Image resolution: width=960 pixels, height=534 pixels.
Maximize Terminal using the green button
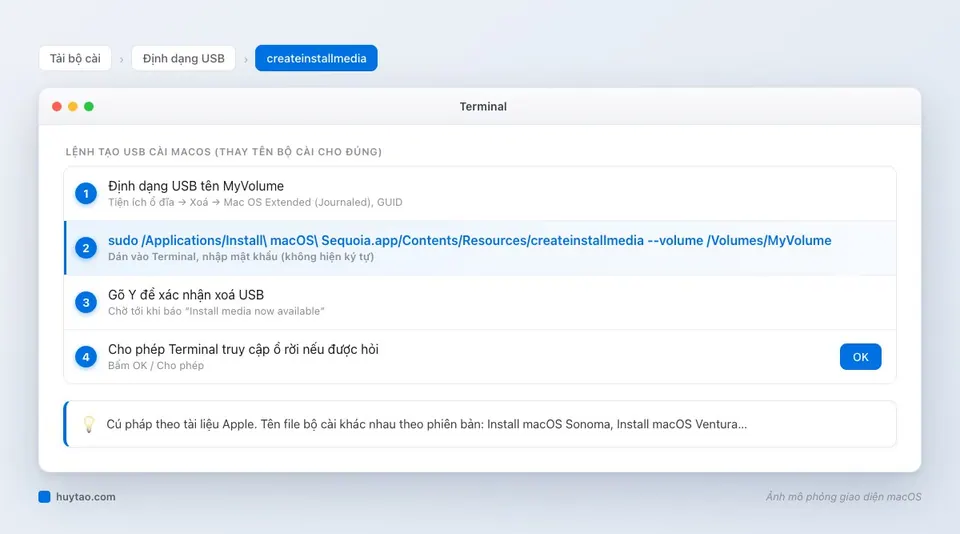tap(89, 107)
